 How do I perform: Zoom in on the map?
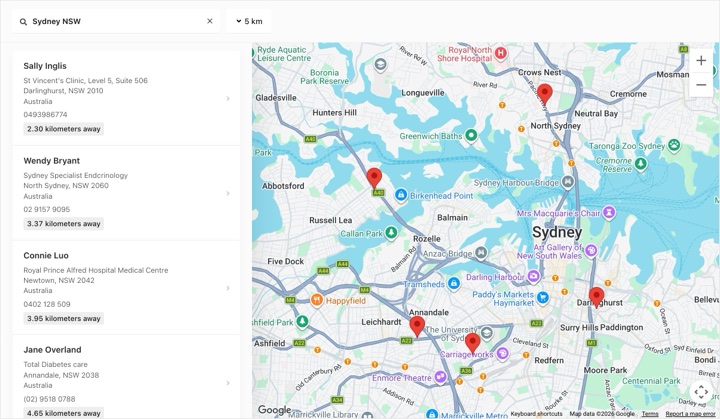701,61
